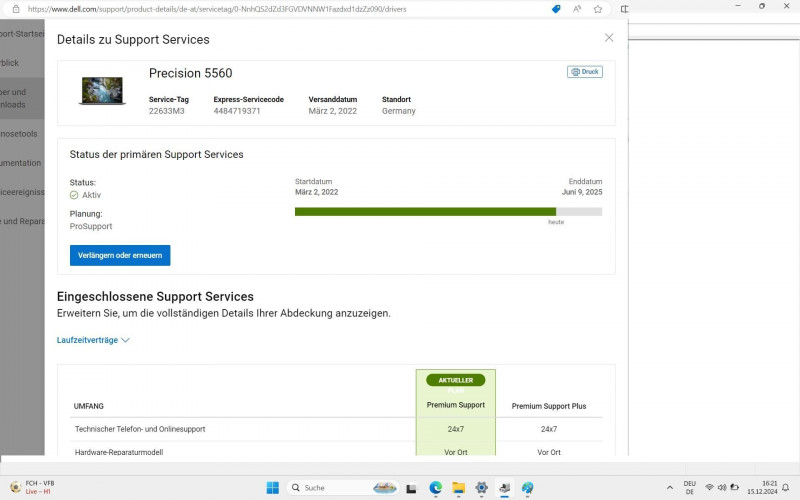Expand the Laufzeitverträge section

[93, 340]
